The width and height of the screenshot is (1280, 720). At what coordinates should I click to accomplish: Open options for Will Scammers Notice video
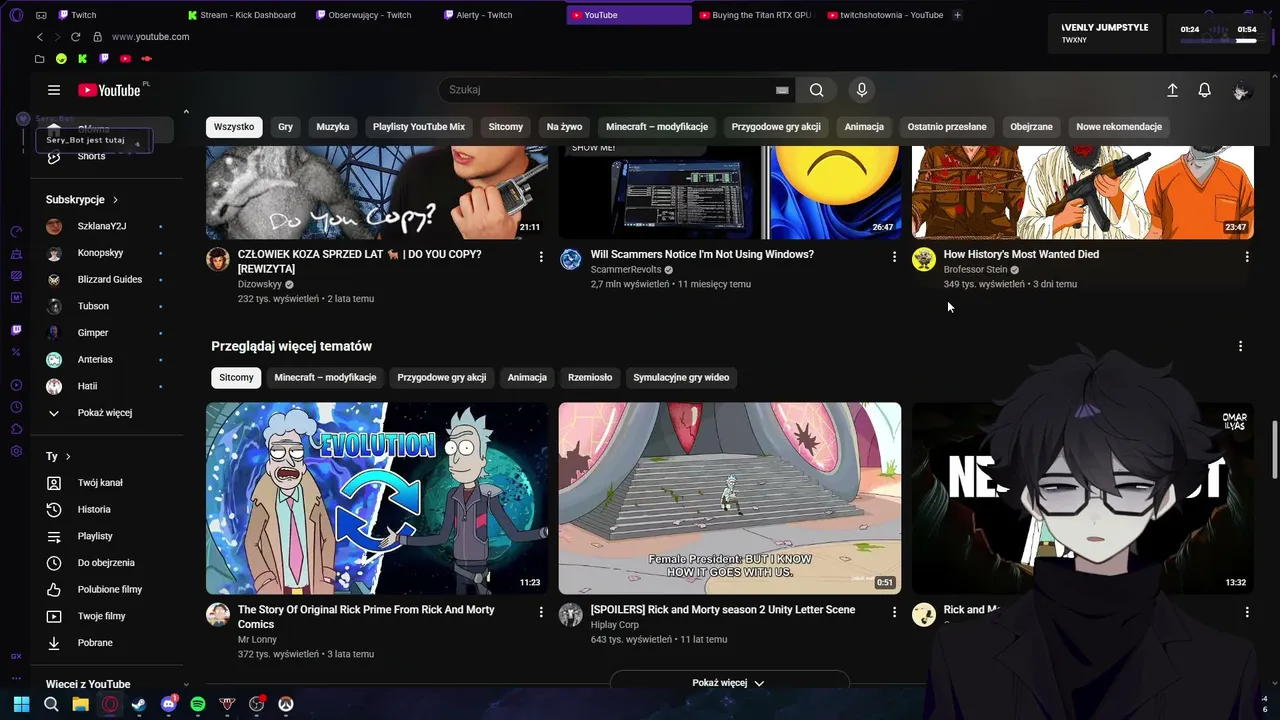894,257
